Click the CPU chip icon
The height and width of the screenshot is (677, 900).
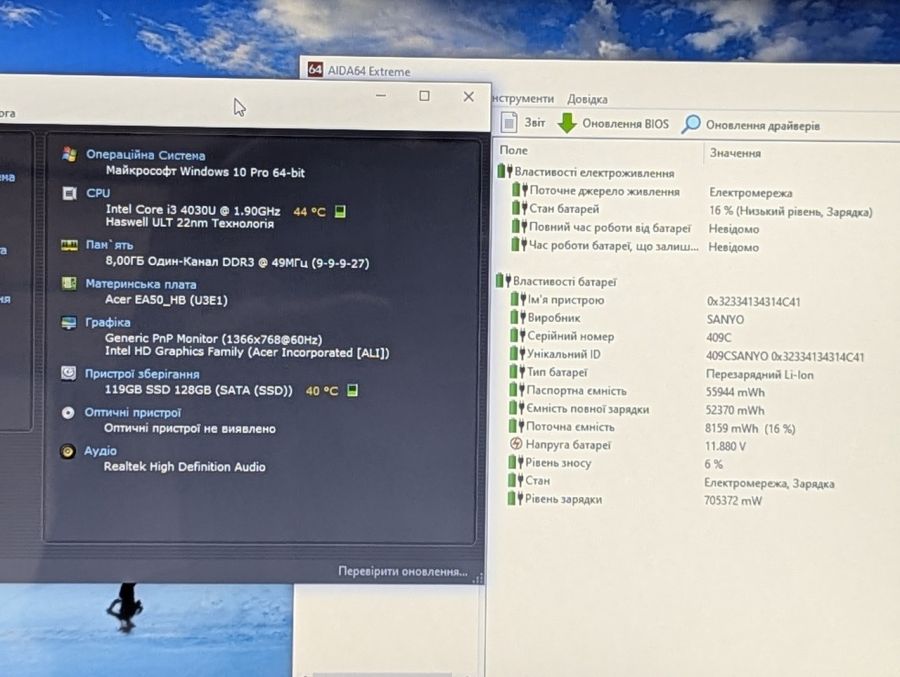click(69, 194)
